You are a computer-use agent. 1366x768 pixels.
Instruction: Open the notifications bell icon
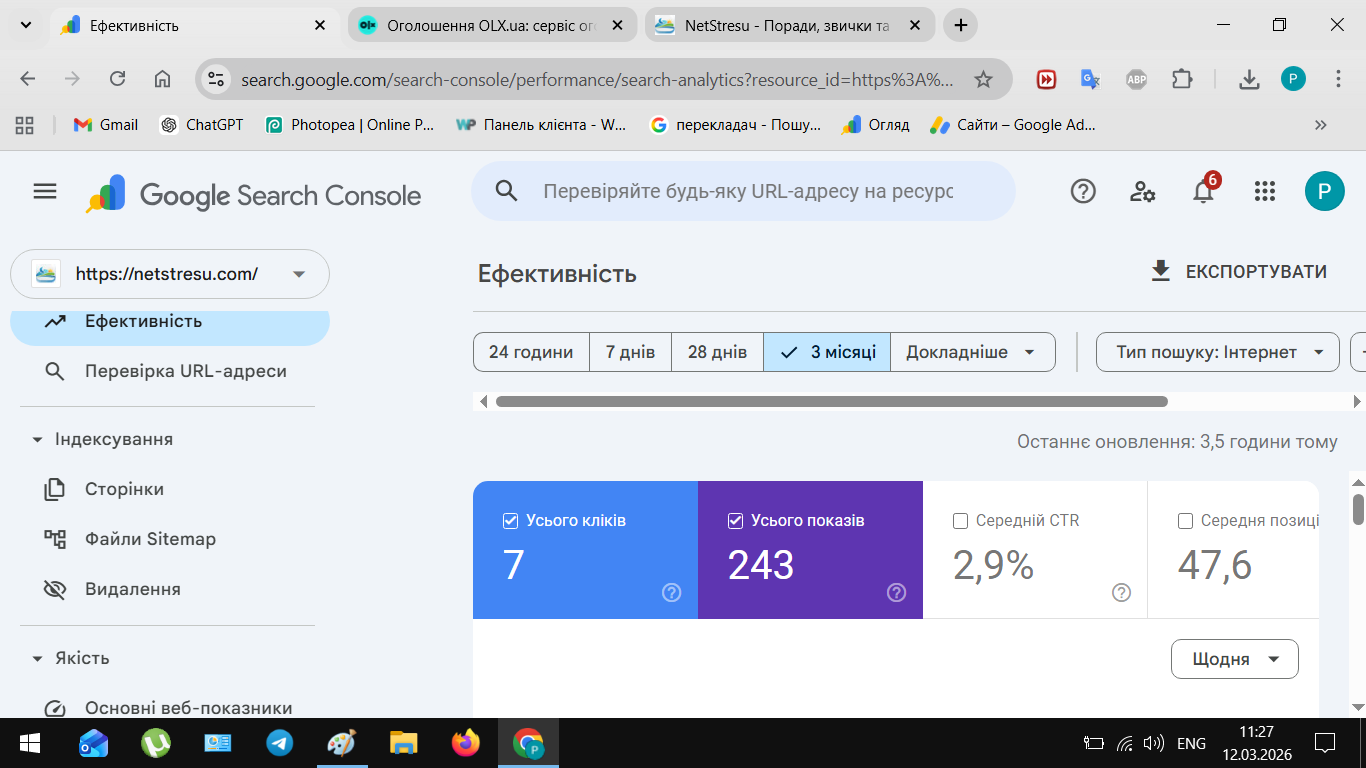1203,192
